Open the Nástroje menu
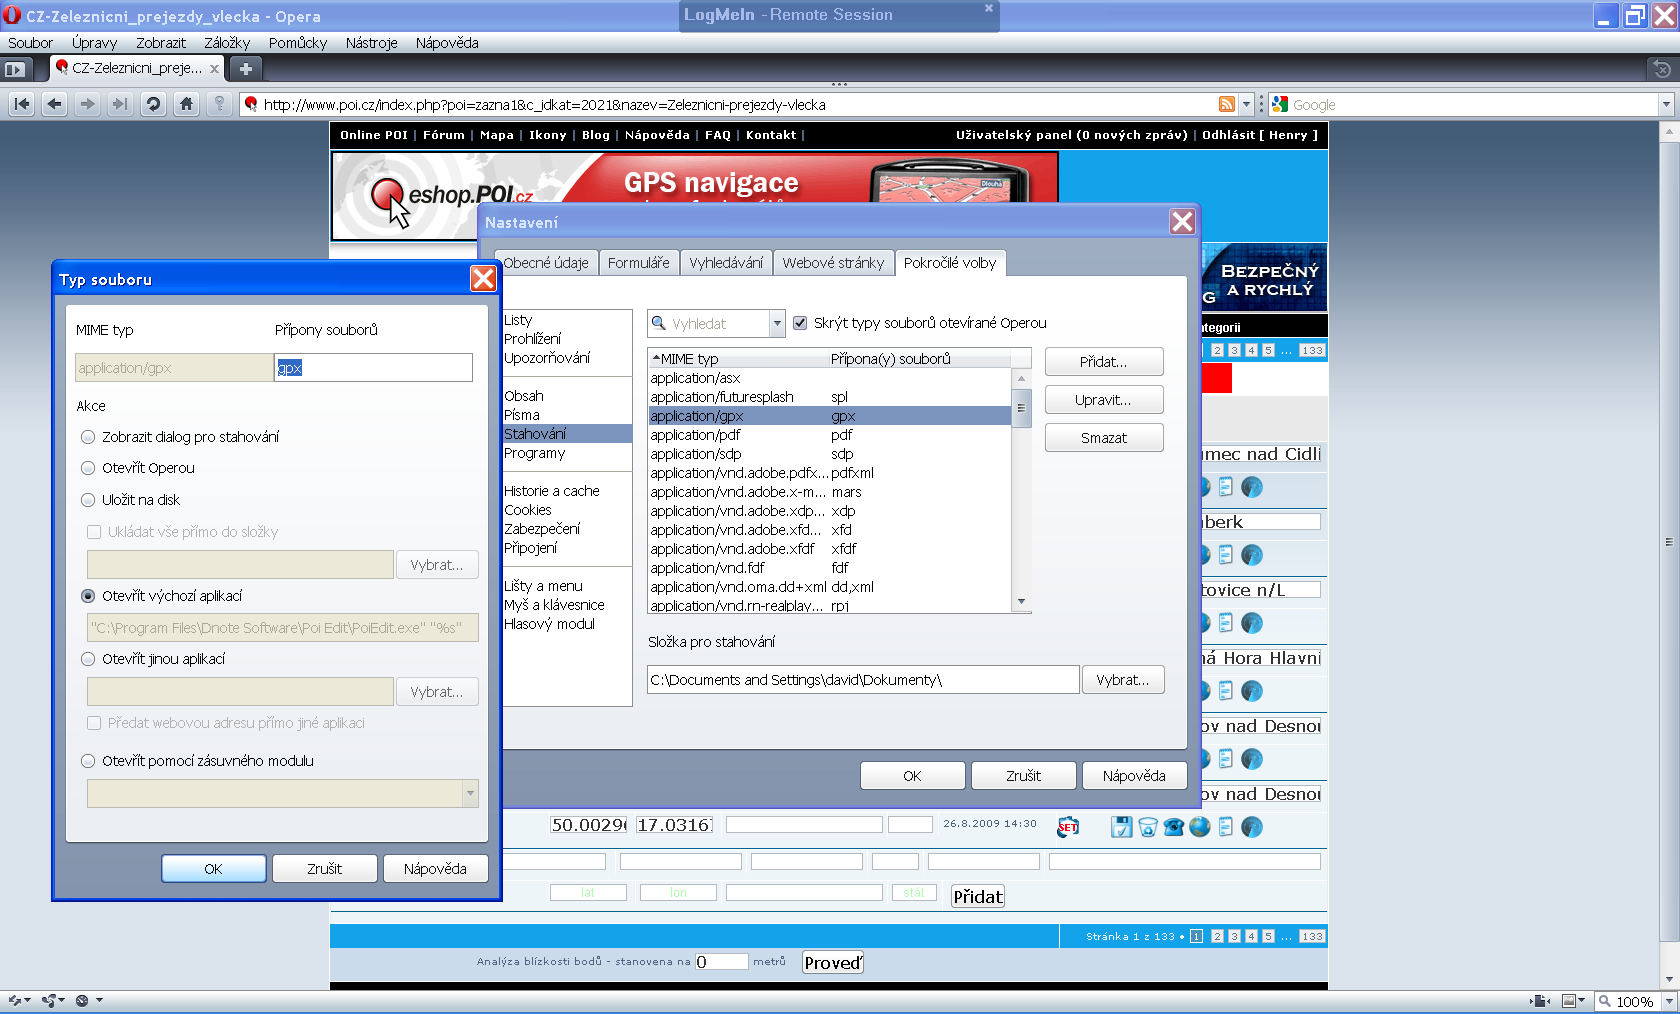Image resolution: width=1680 pixels, height=1014 pixels. pyautogui.click(x=371, y=43)
